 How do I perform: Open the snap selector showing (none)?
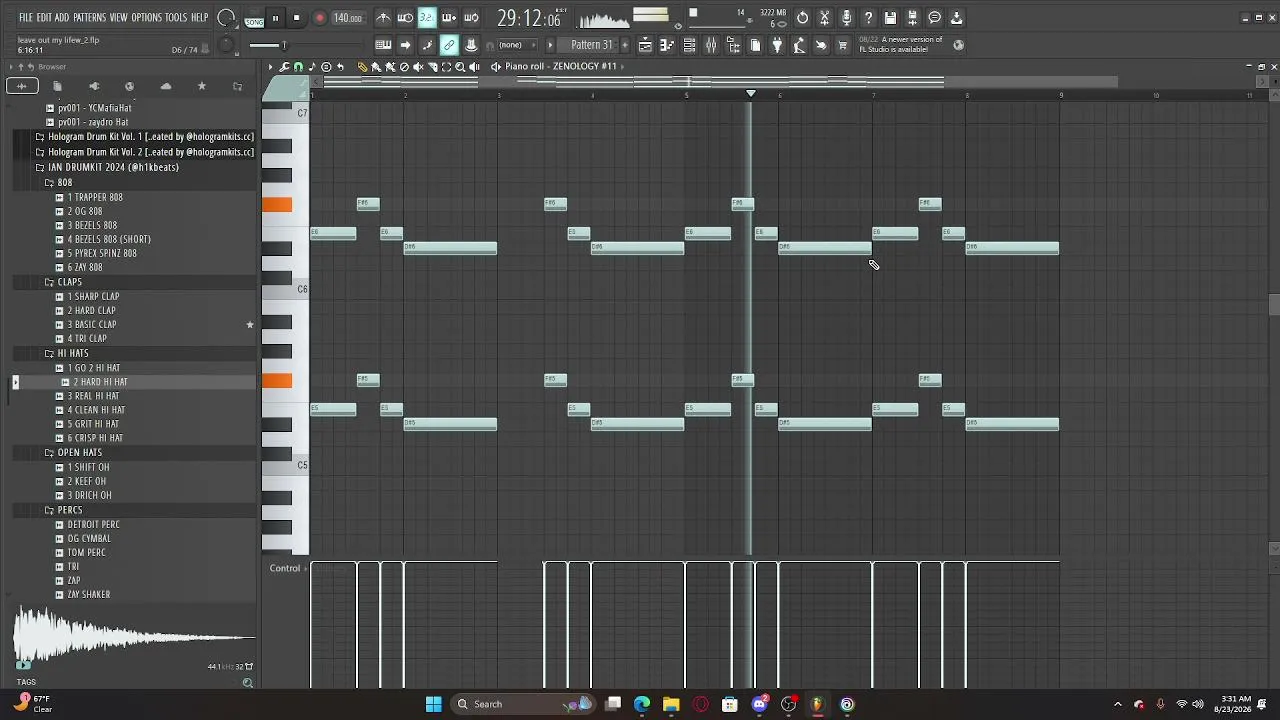(515, 45)
